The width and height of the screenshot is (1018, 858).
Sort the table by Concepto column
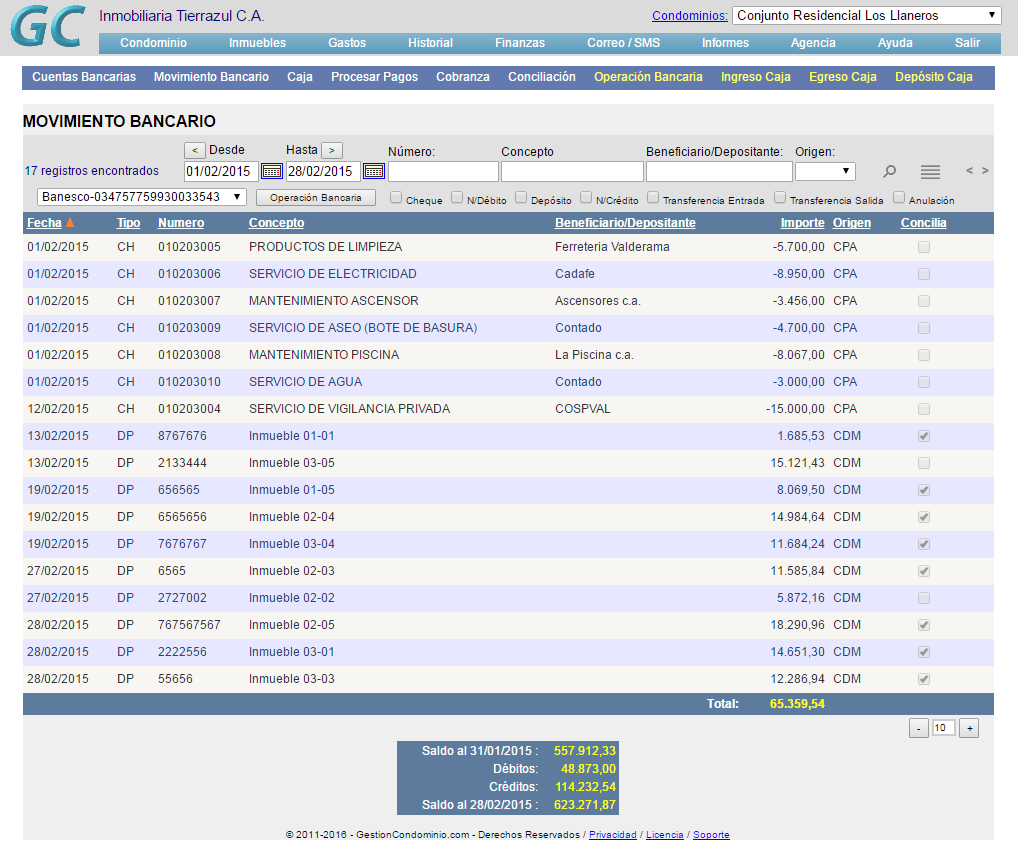pyautogui.click(x=276, y=223)
